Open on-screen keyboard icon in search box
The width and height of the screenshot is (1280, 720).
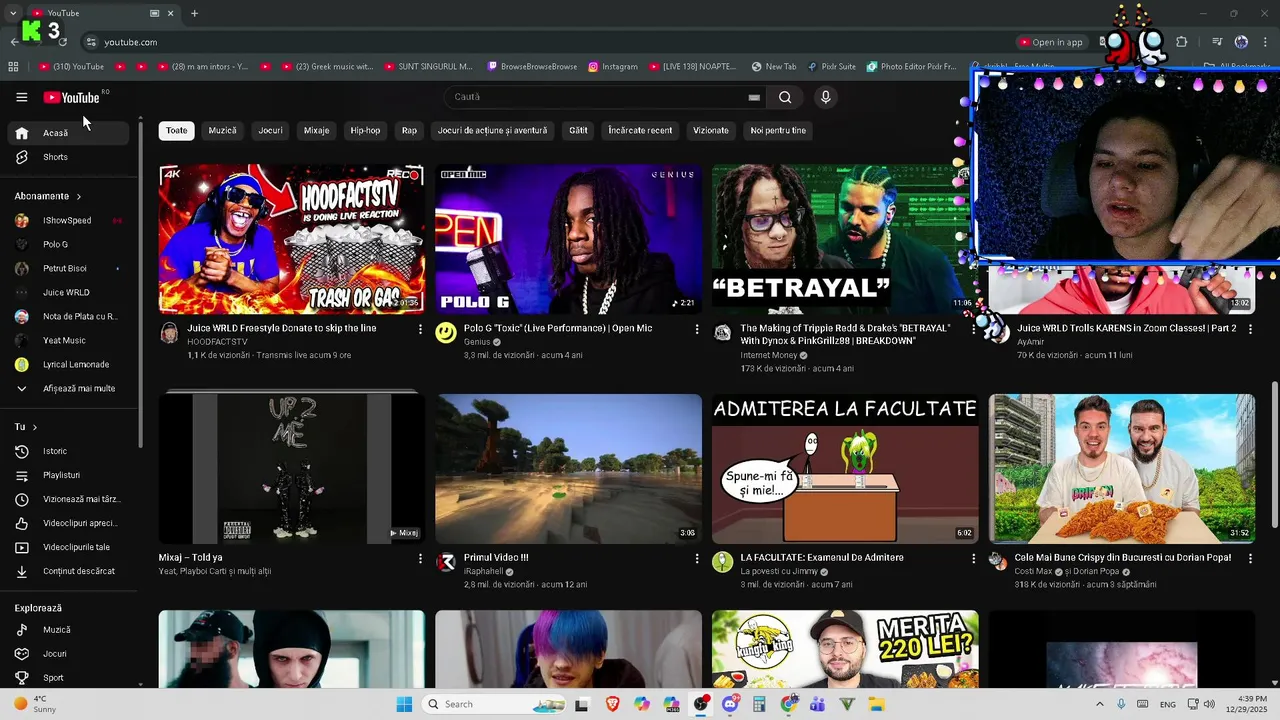point(754,97)
